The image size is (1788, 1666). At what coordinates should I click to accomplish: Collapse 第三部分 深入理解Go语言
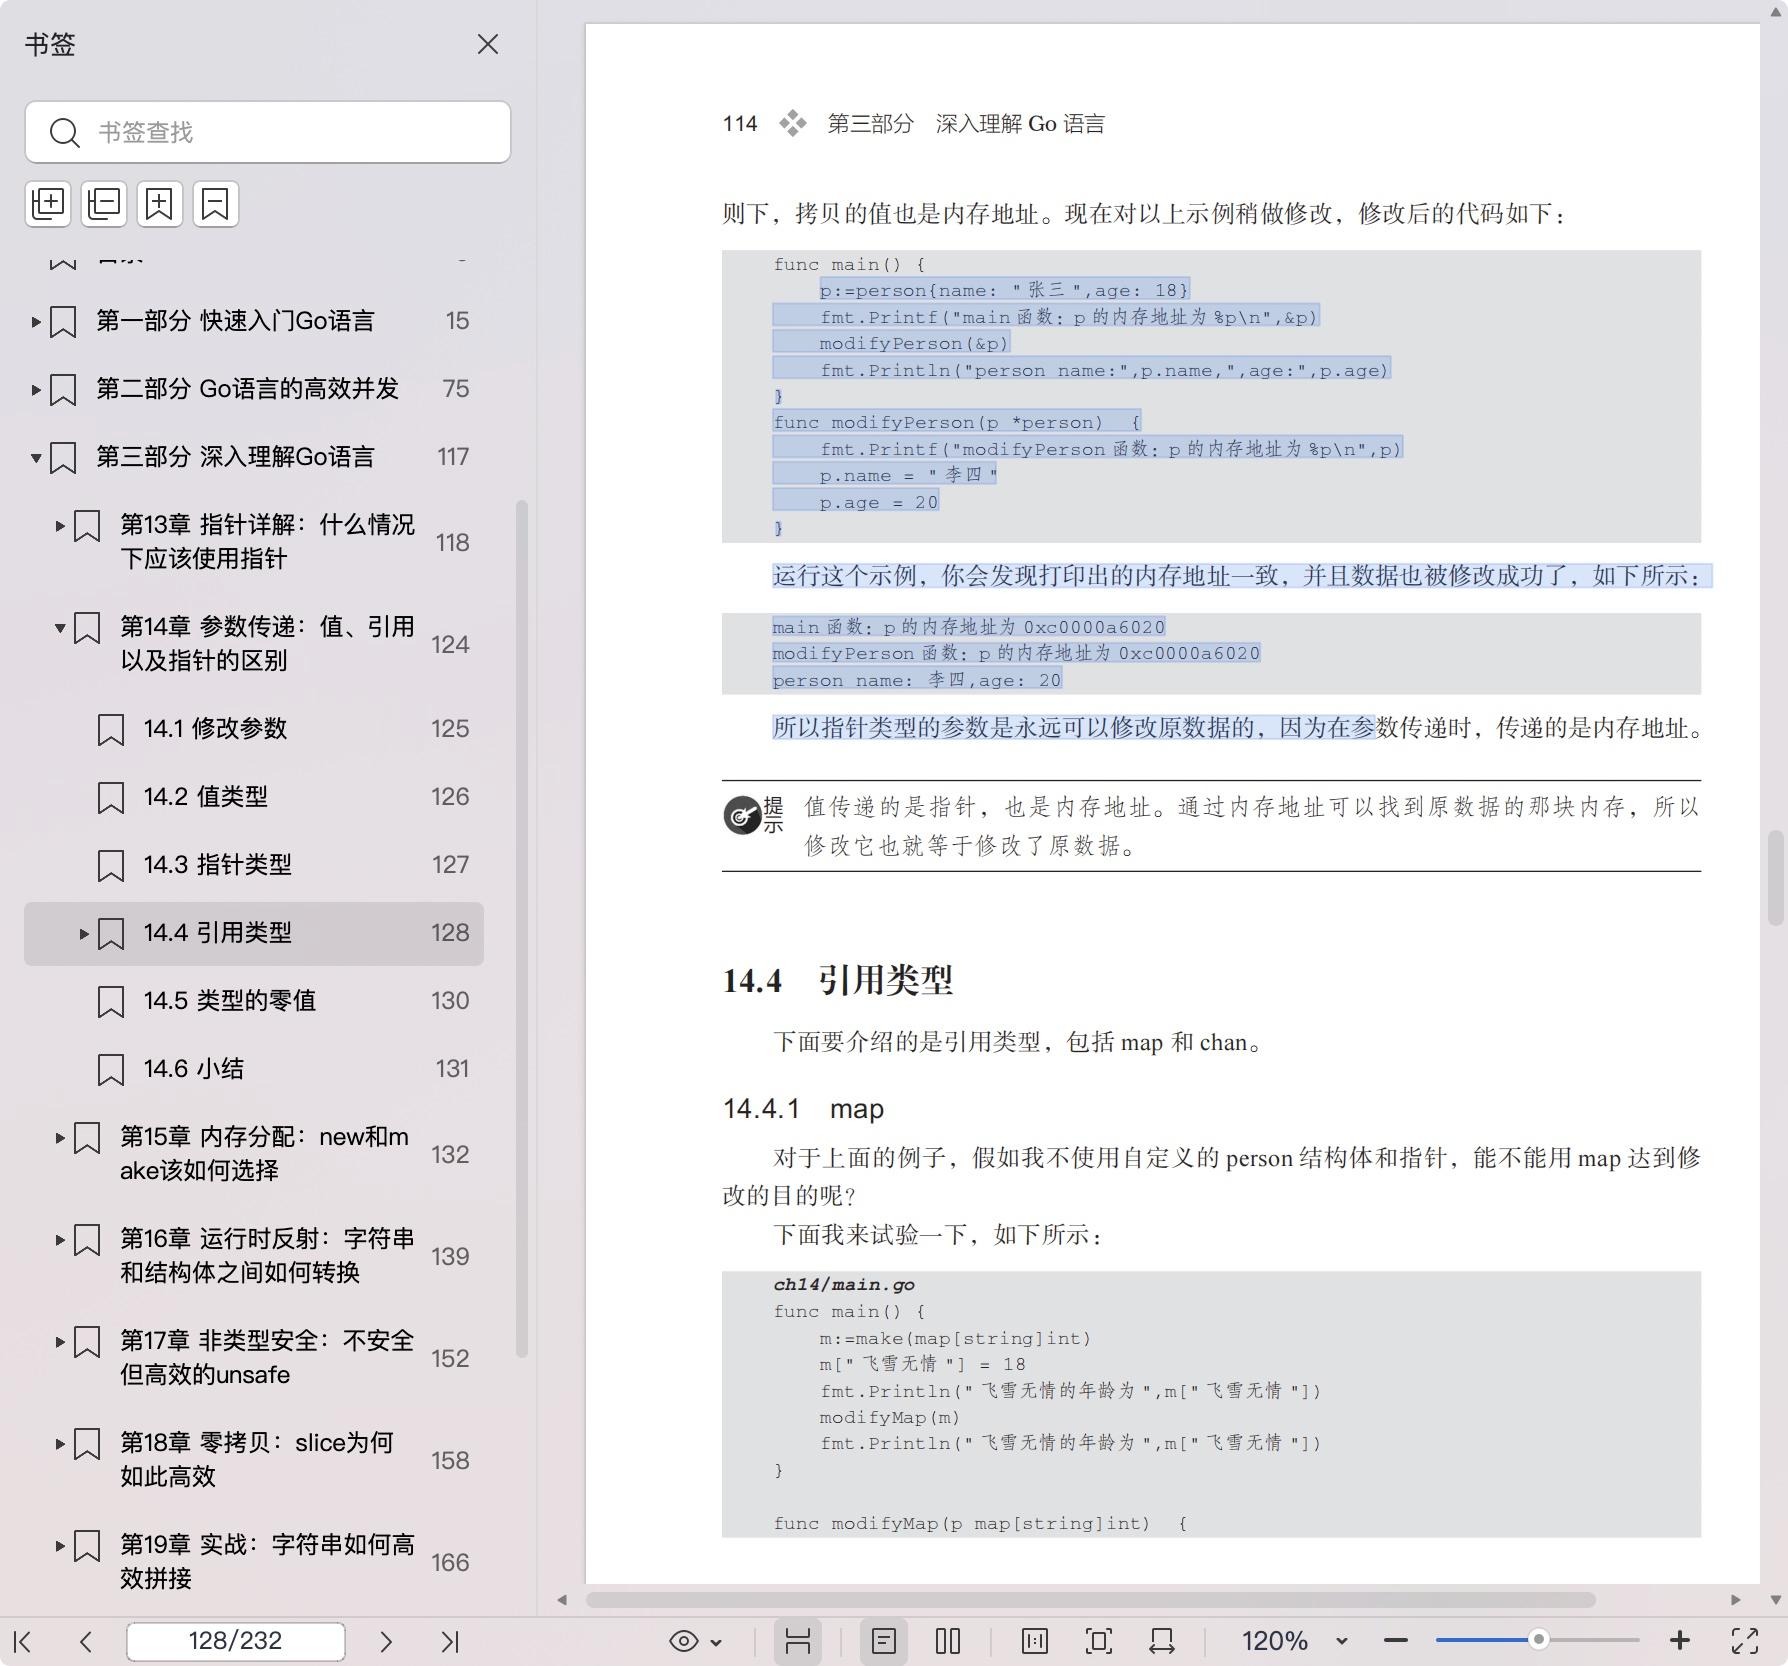(36, 458)
